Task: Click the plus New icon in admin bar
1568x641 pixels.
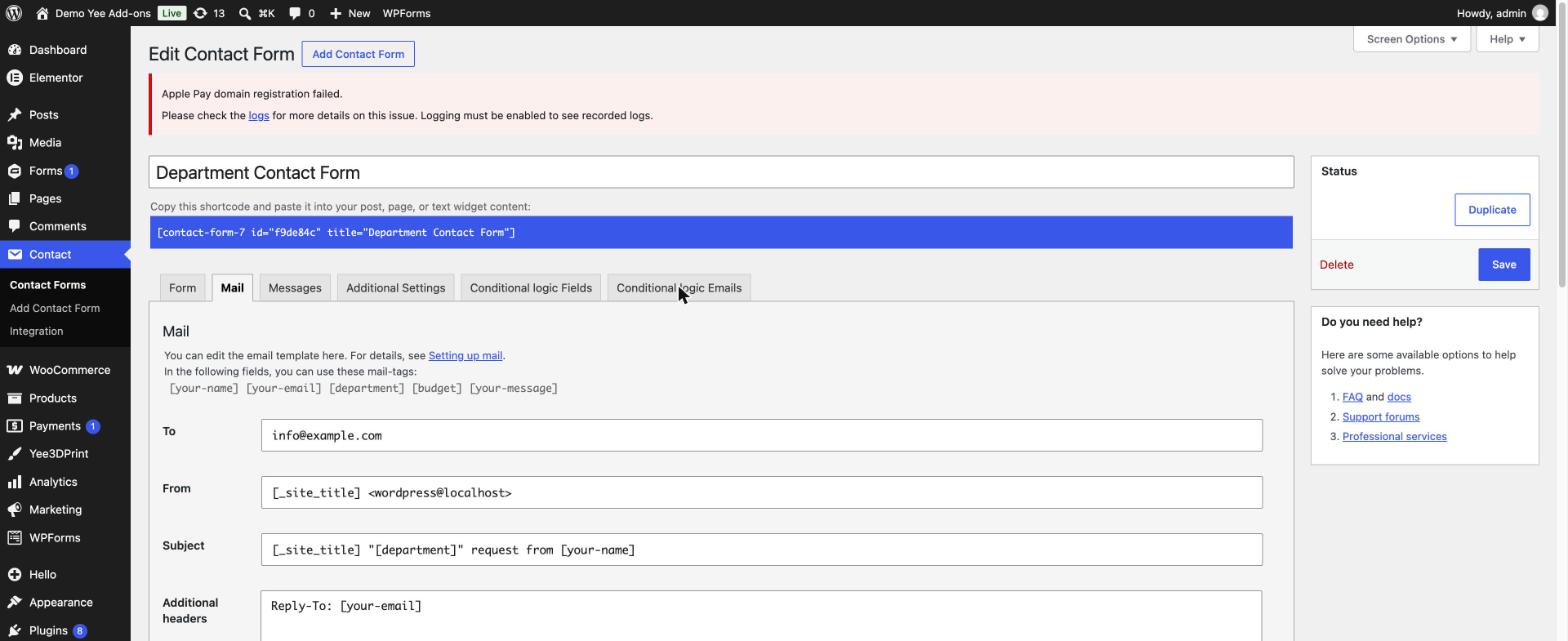Action: (x=335, y=13)
